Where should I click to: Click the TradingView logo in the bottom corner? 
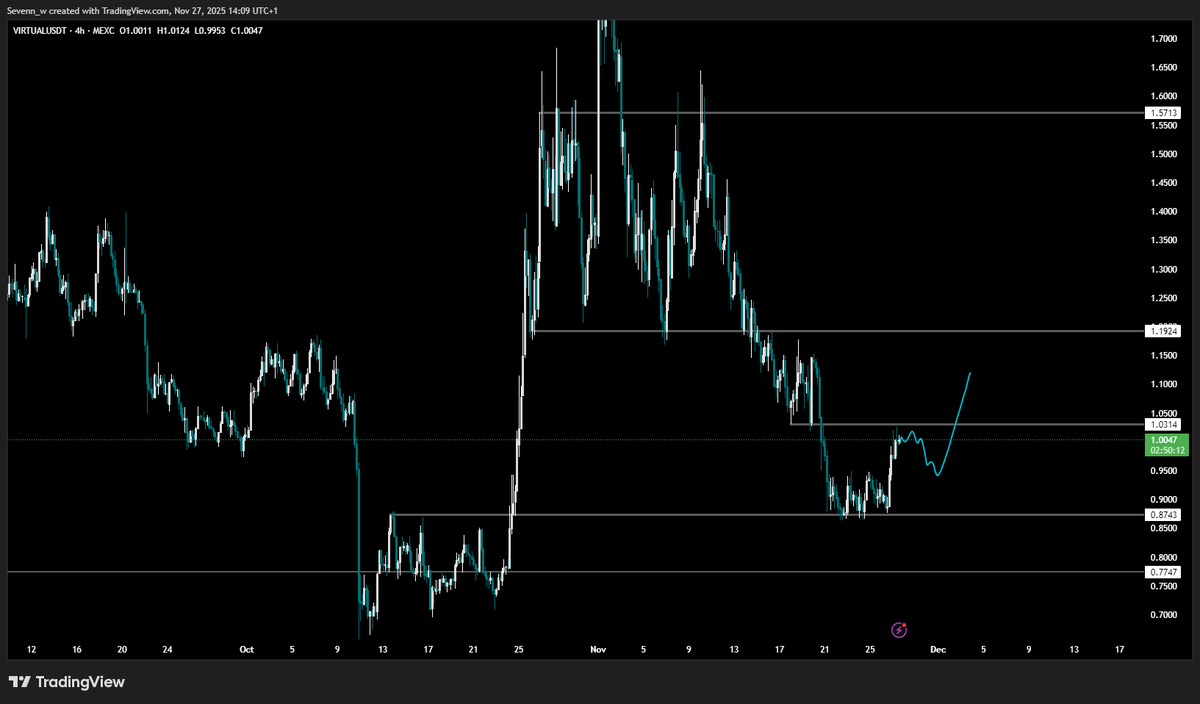[x=68, y=682]
